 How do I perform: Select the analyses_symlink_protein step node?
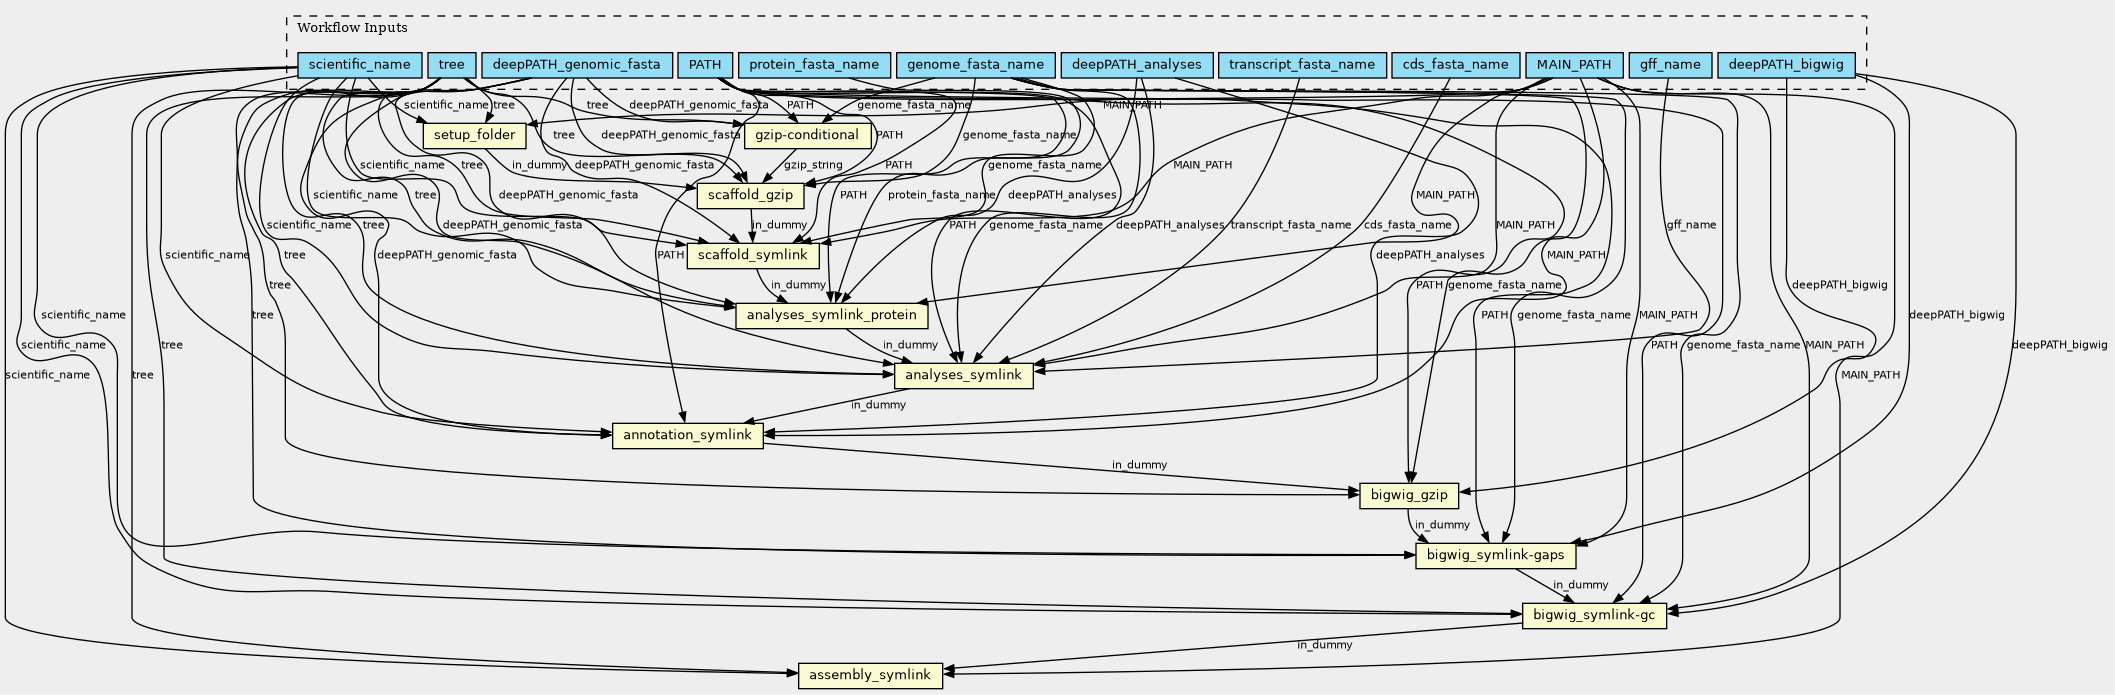pyautogui.click(x=831, y=315)
